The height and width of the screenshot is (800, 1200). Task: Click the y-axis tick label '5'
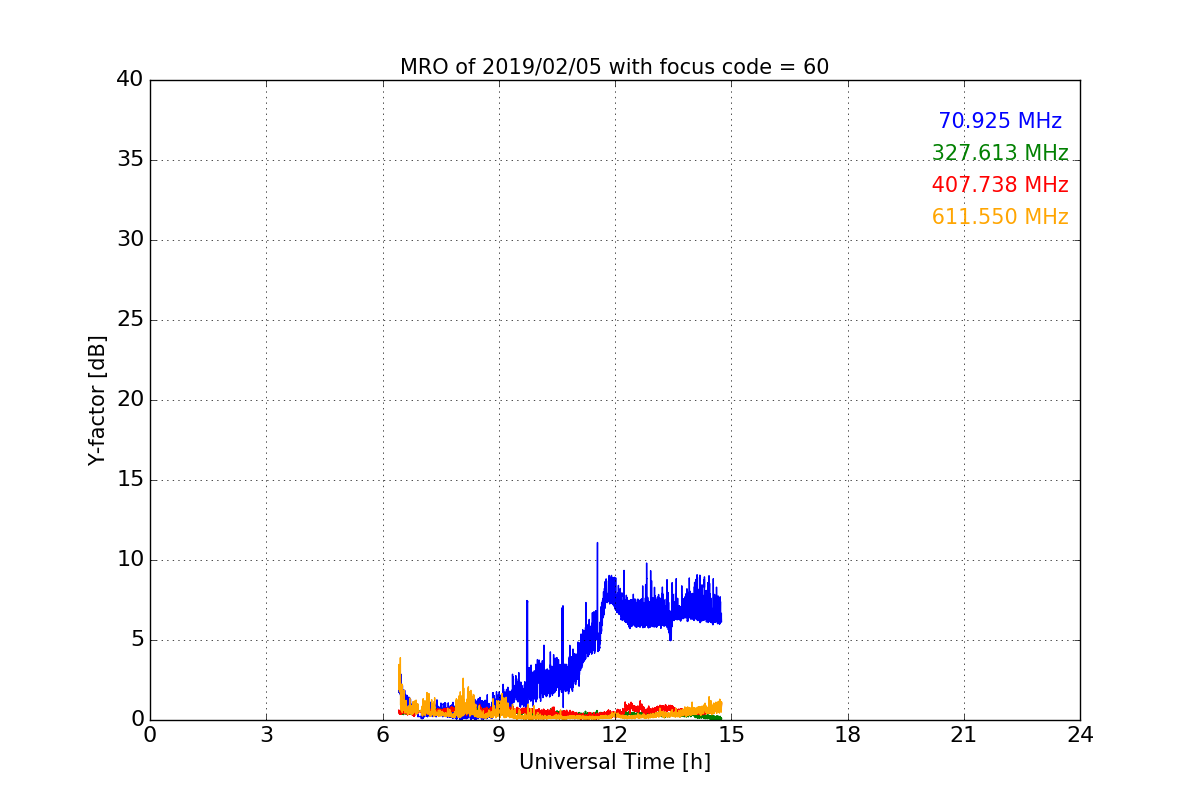point(137,640)
